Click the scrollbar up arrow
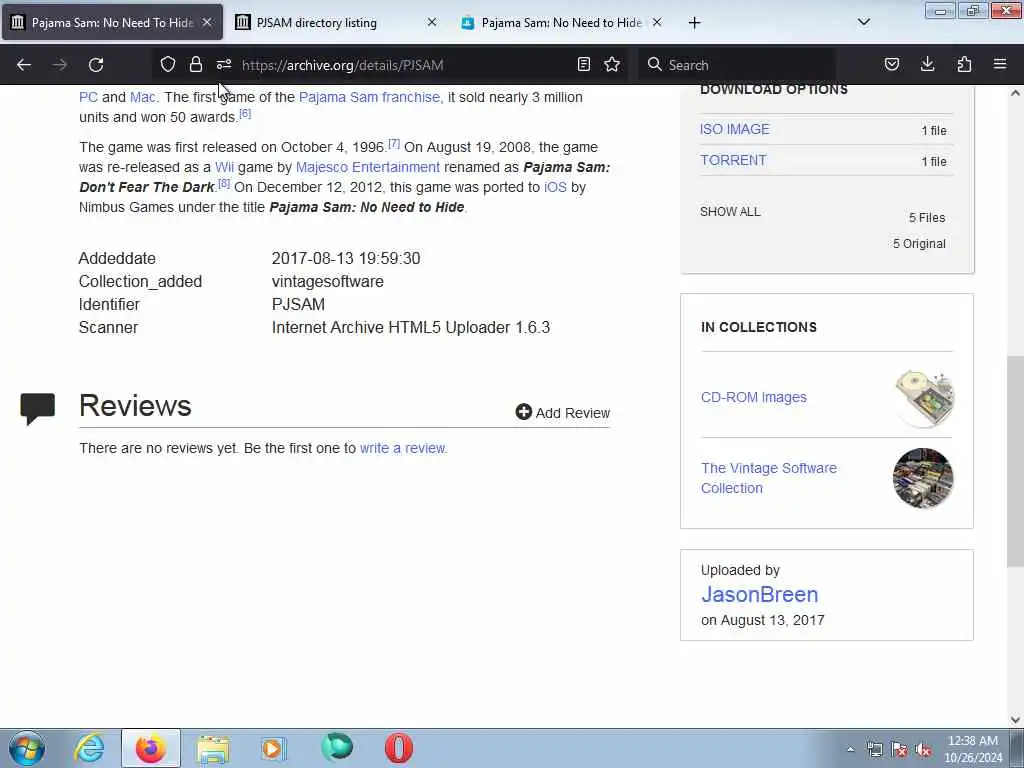 coord(1015,93)
